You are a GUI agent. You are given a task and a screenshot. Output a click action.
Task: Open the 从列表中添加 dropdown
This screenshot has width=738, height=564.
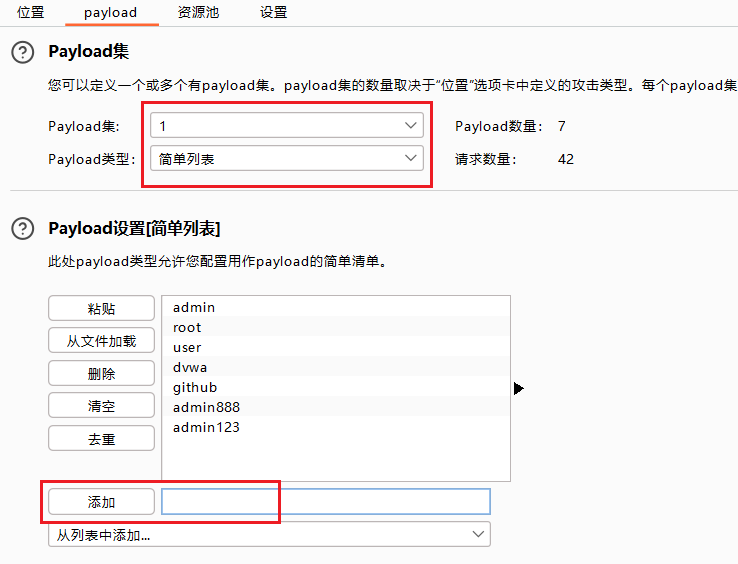tap(269, 535)
